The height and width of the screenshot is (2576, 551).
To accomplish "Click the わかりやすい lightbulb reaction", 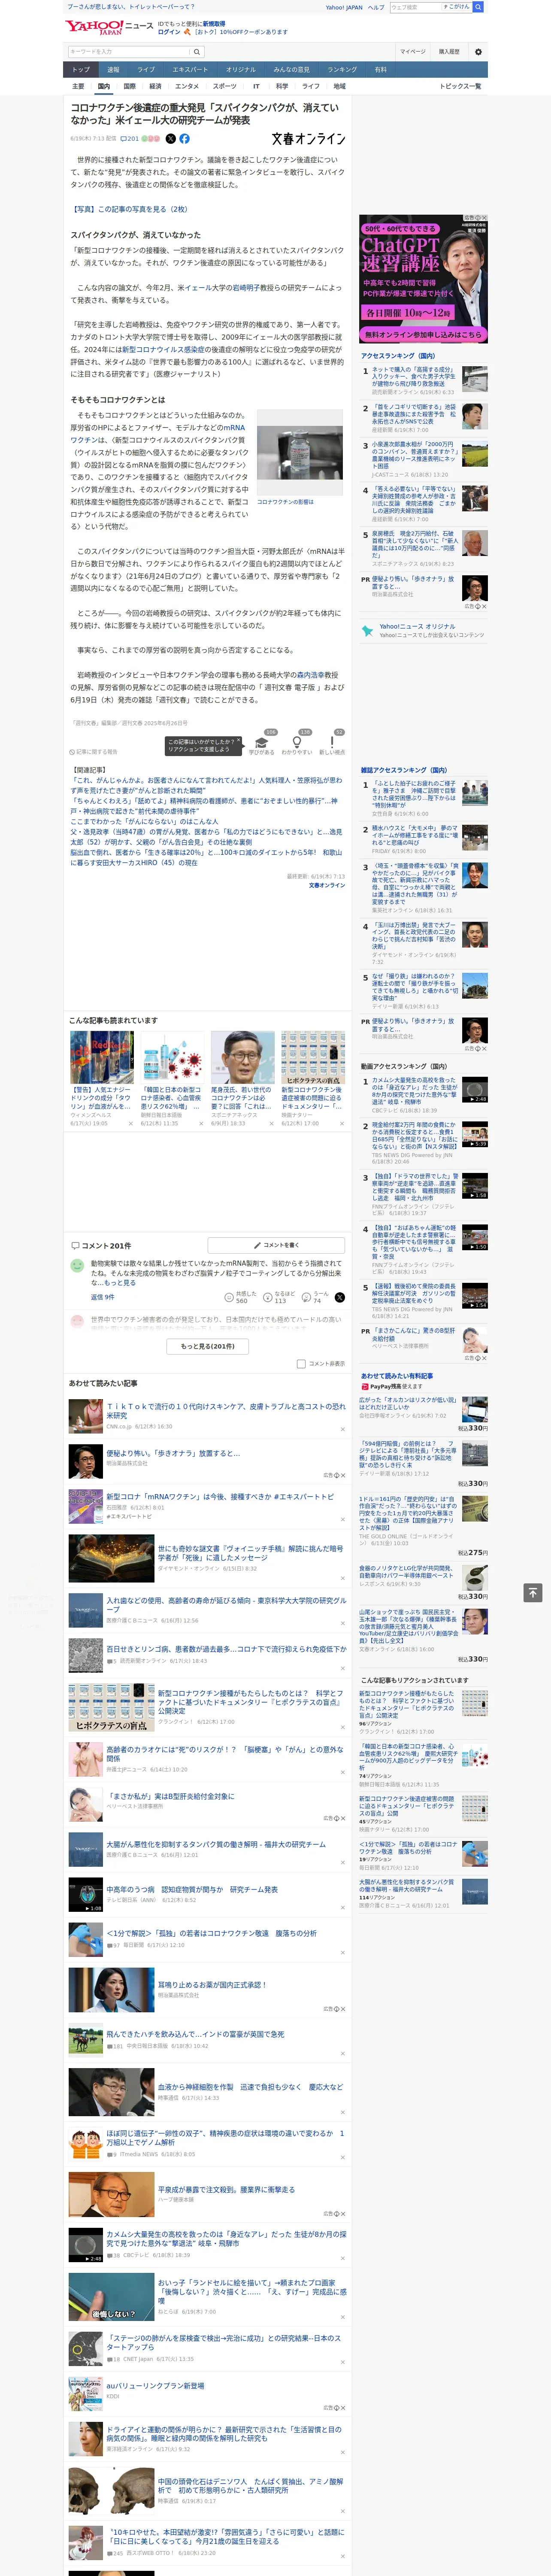I will [x=297, y=743].
